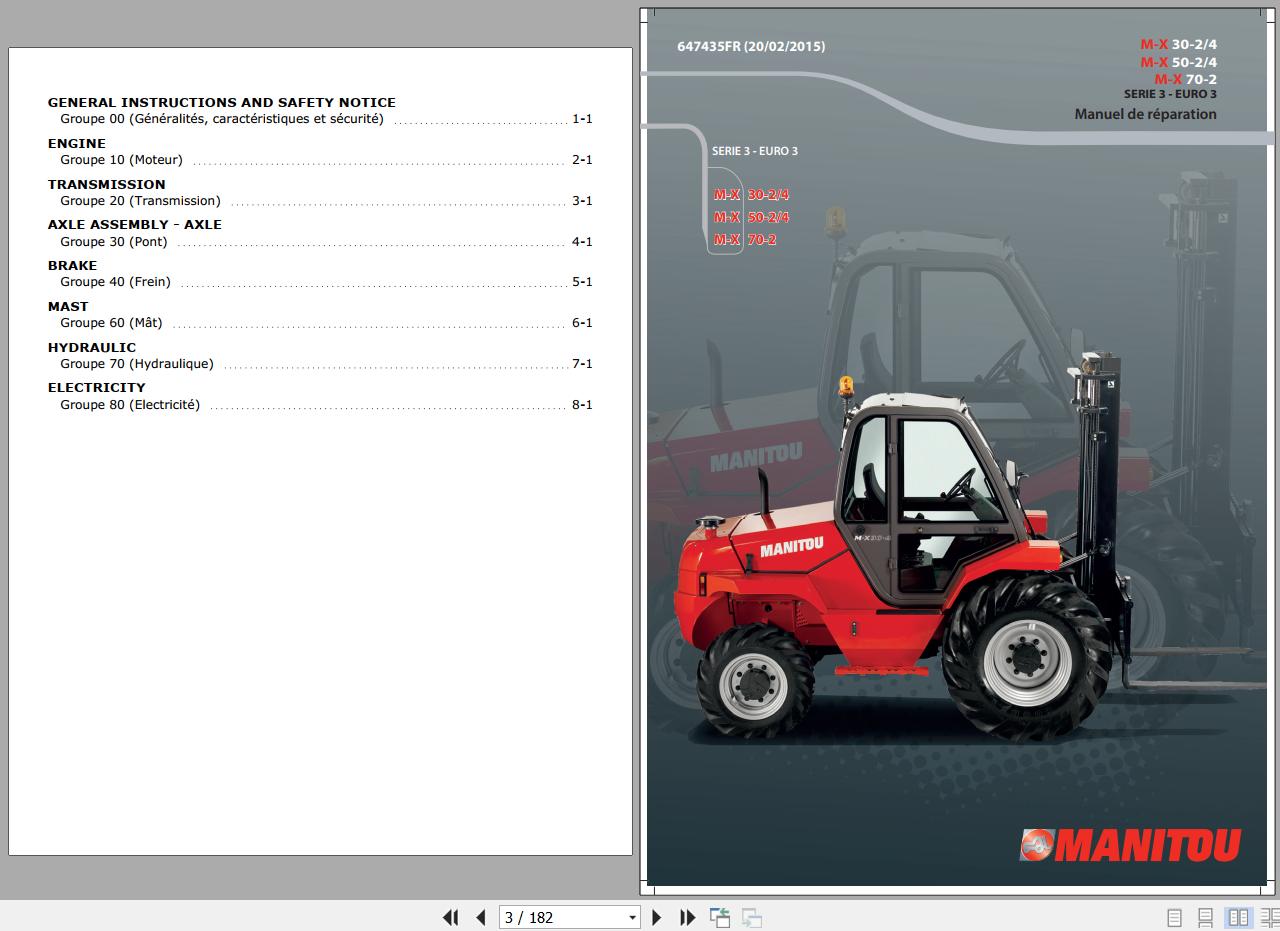Click M-X 50-2/4 in top-right header
The width and height of the screenshot is (1280, 931).
click(1179, 62)
